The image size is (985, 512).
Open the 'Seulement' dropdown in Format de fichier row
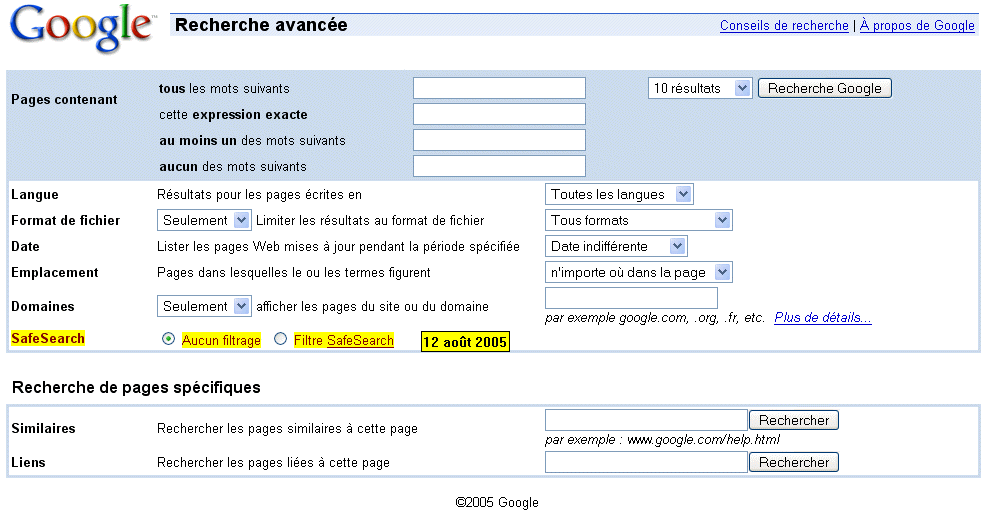pos(204,220)
